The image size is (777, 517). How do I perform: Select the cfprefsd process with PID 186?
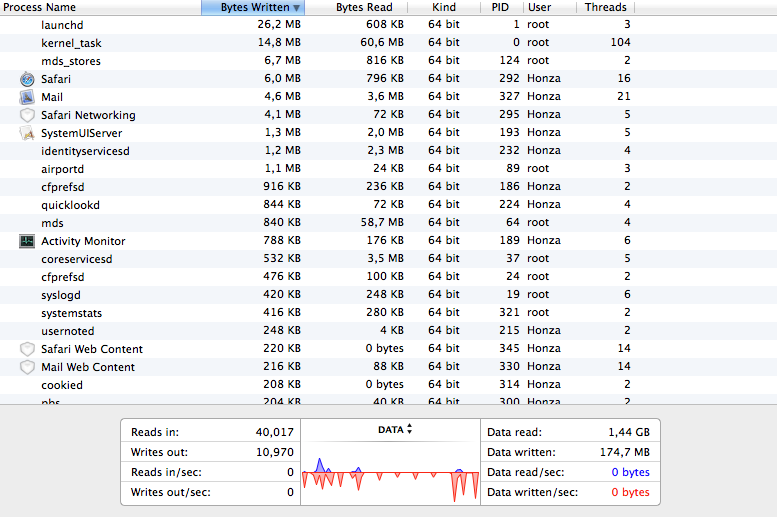[x=63, y=187]
